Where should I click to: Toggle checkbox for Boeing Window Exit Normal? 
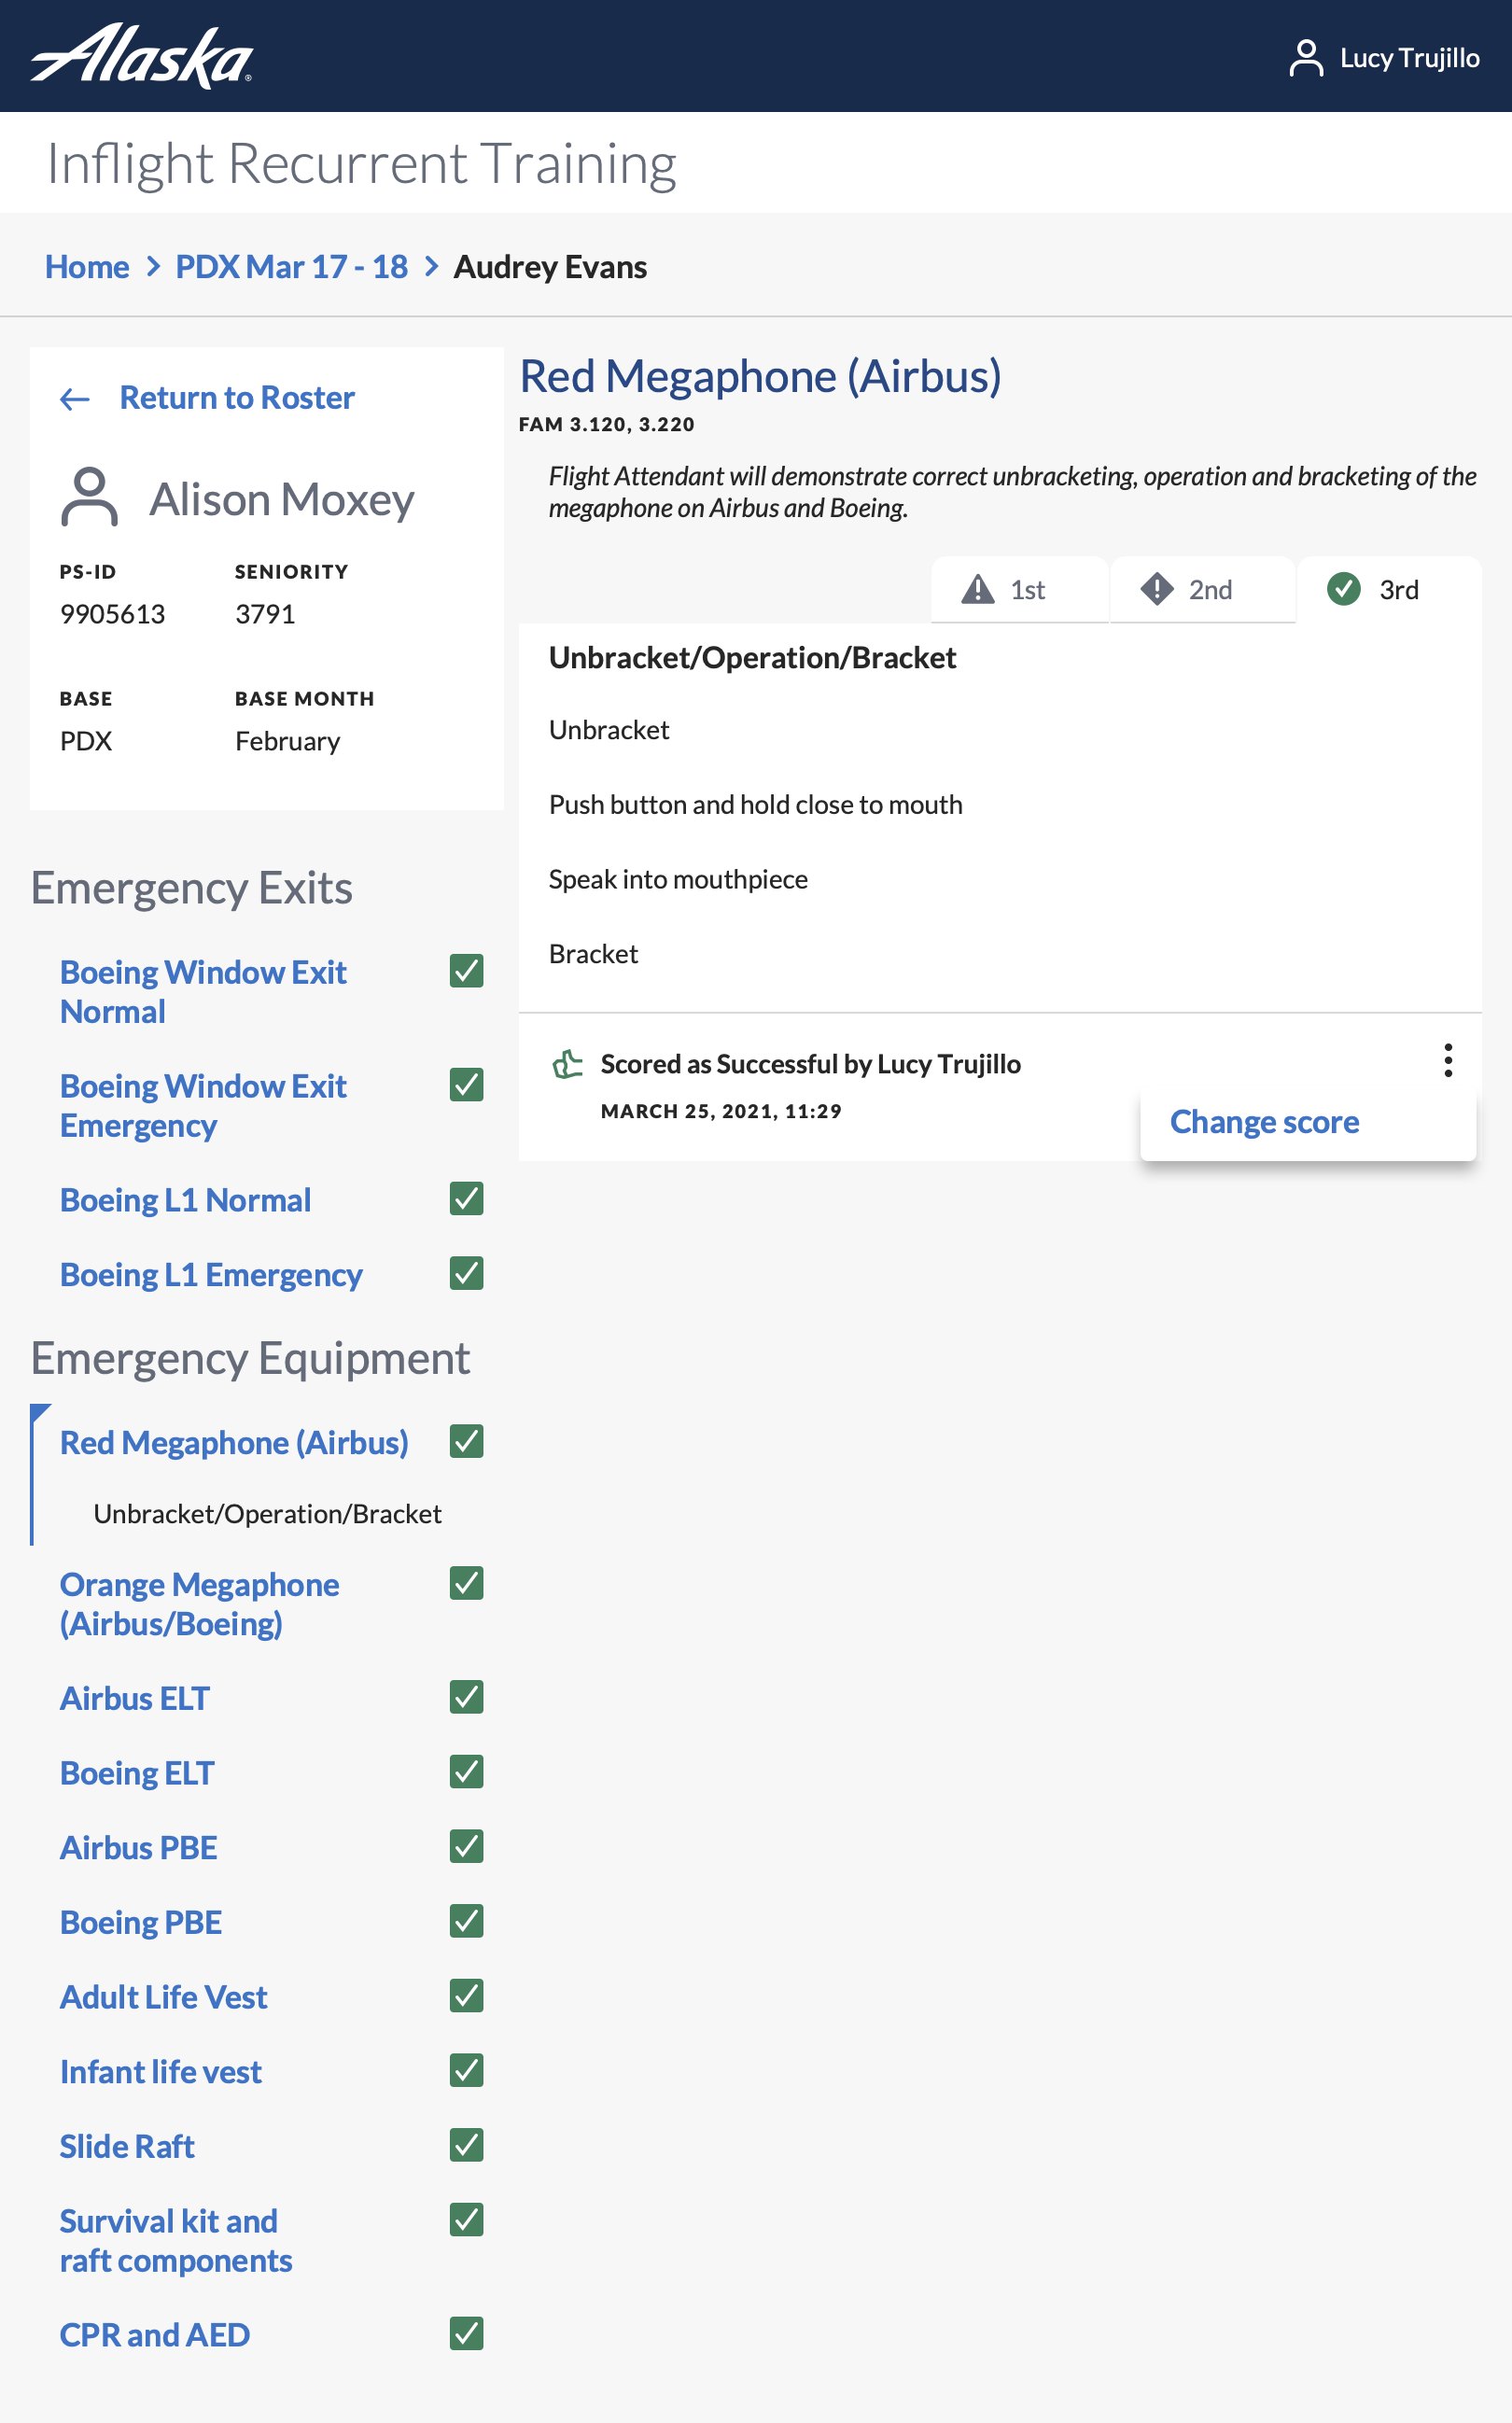click(x=467, y=971)
